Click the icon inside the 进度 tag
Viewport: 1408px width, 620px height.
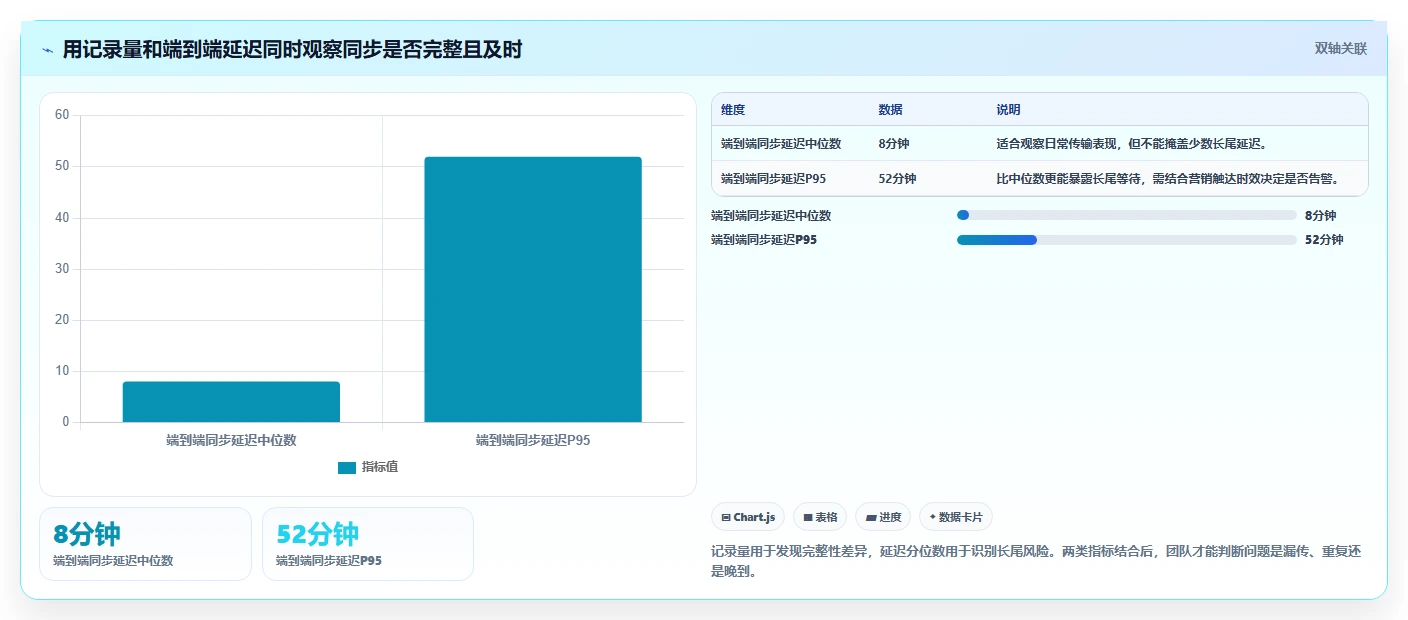[x=870, y=517]
